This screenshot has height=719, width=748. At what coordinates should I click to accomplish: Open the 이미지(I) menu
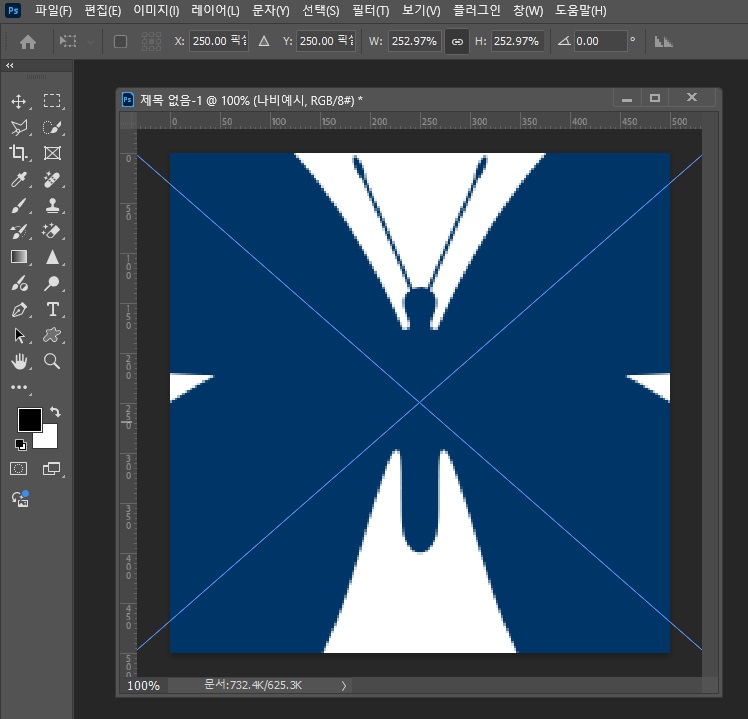(156, 10)
